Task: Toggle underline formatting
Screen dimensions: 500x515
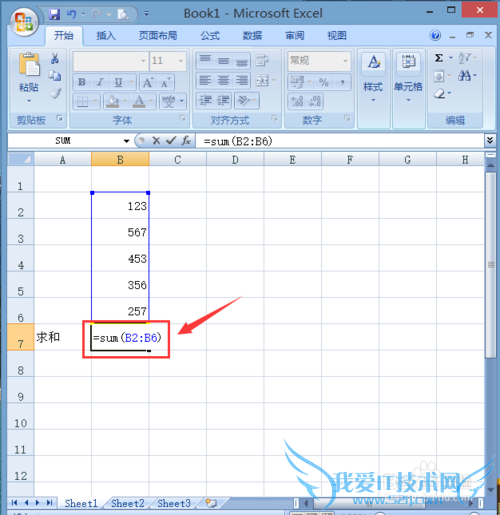Action: coord(118,82)
